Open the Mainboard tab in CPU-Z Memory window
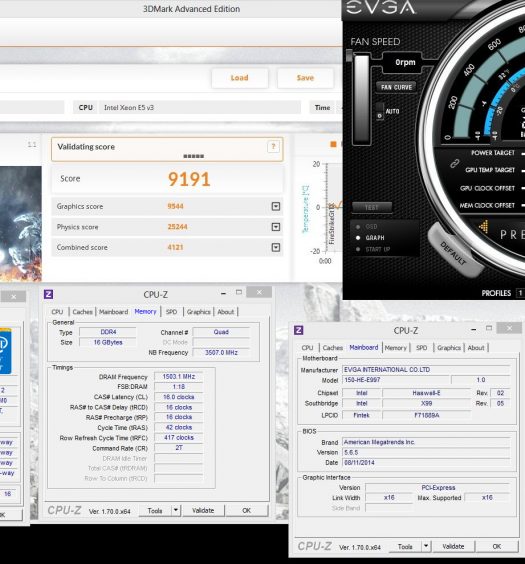Image resolution: width=525 pixels, height=564 pixels. [113, 312]
